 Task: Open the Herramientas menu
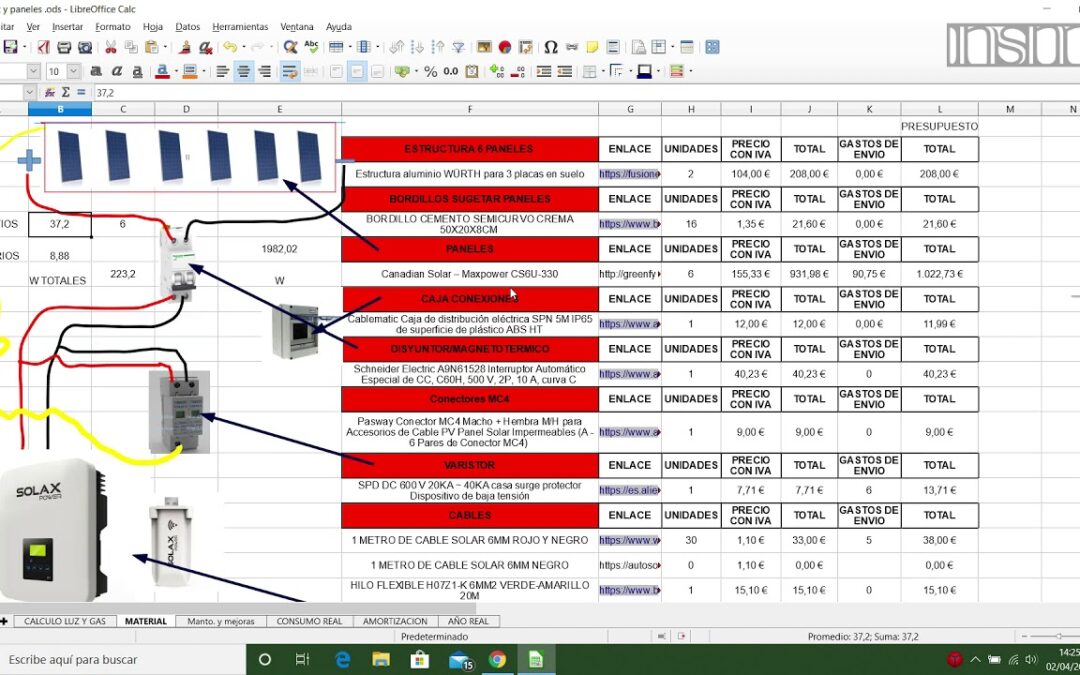click(x=240, y=27)
